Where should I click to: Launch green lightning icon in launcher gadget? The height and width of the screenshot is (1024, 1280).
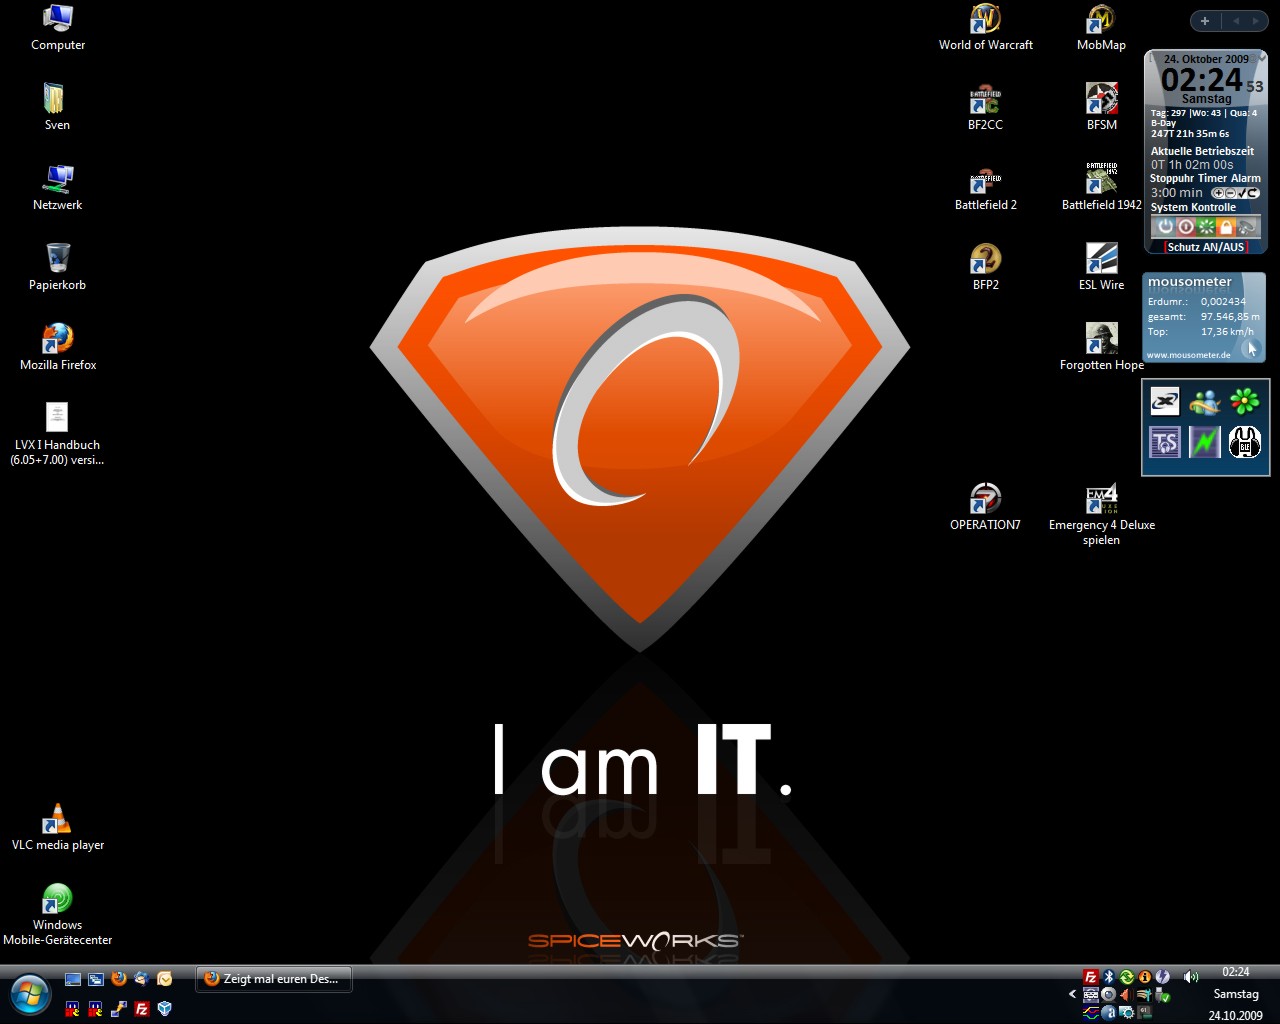coord(1205,442)
